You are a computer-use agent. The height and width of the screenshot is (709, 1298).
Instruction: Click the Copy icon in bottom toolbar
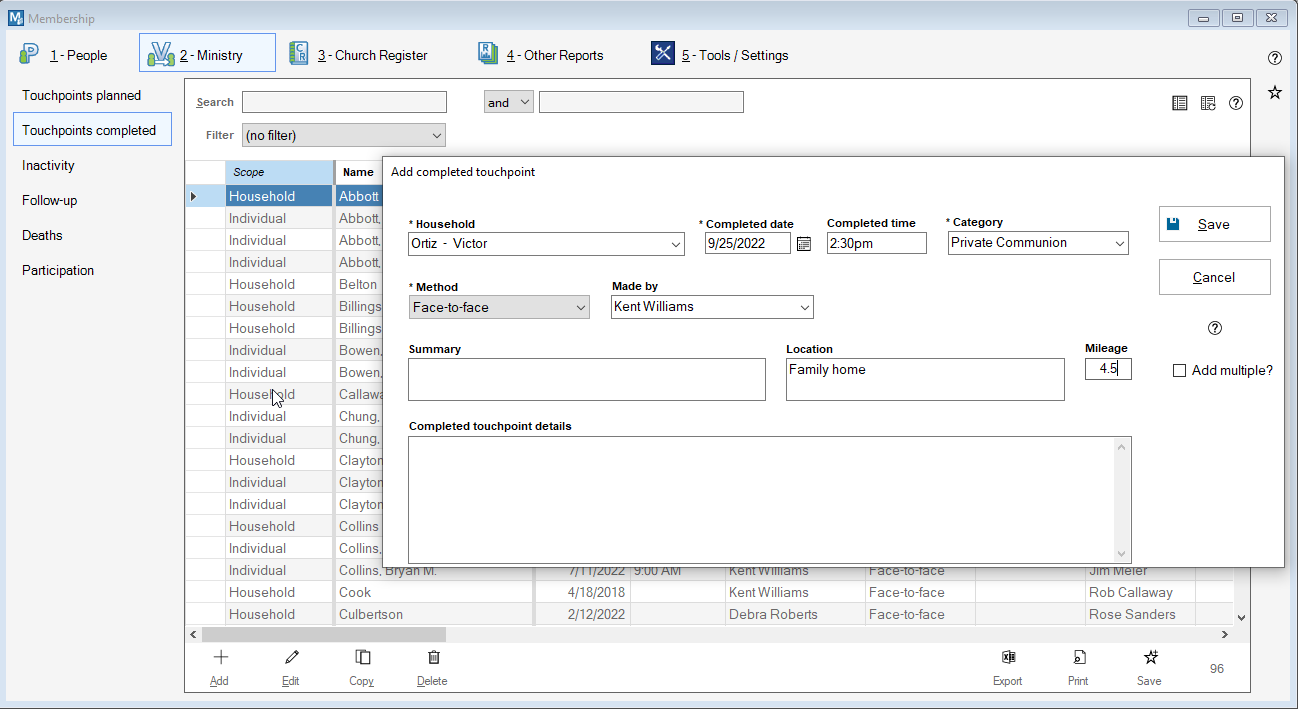(x=362, y=658)
